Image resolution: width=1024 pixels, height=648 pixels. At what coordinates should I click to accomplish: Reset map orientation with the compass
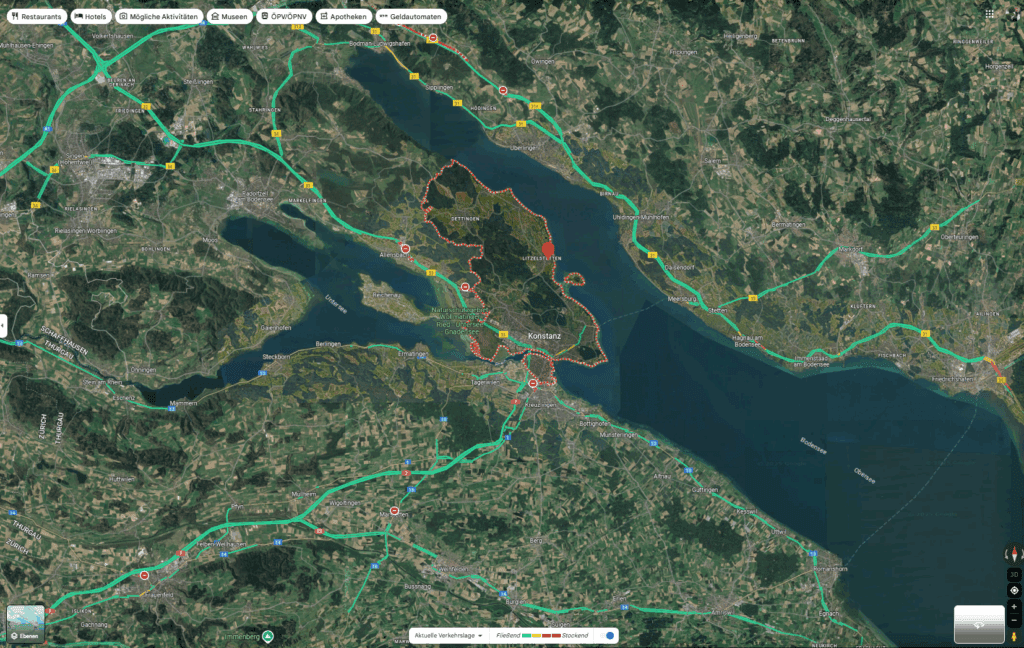tap(1013, 554)
